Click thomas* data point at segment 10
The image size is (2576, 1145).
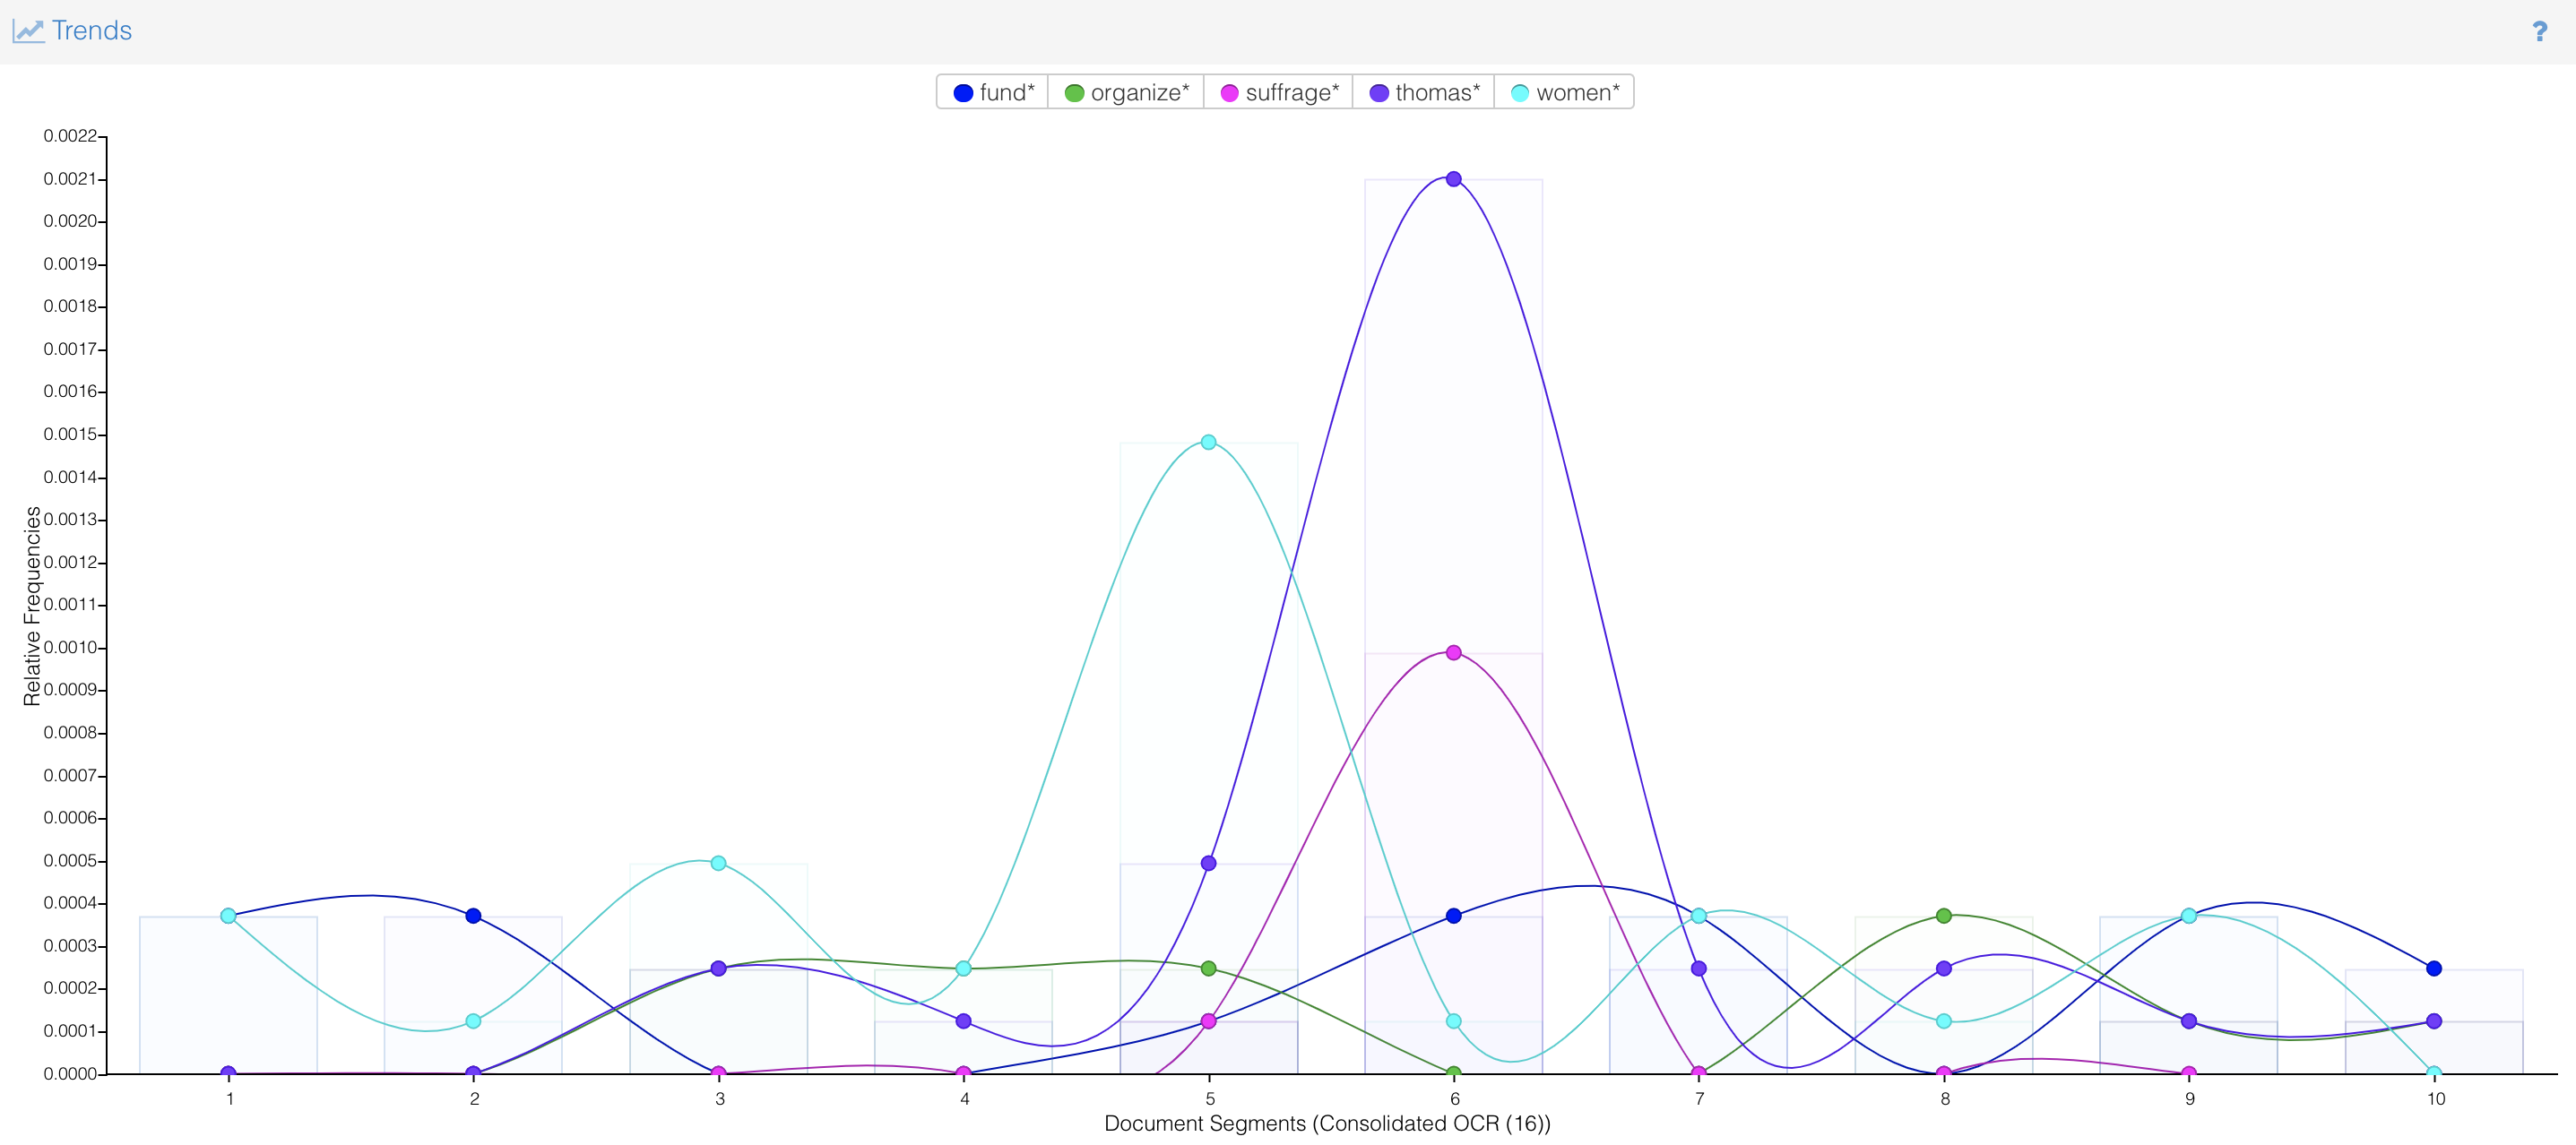click(2434, 1021)
